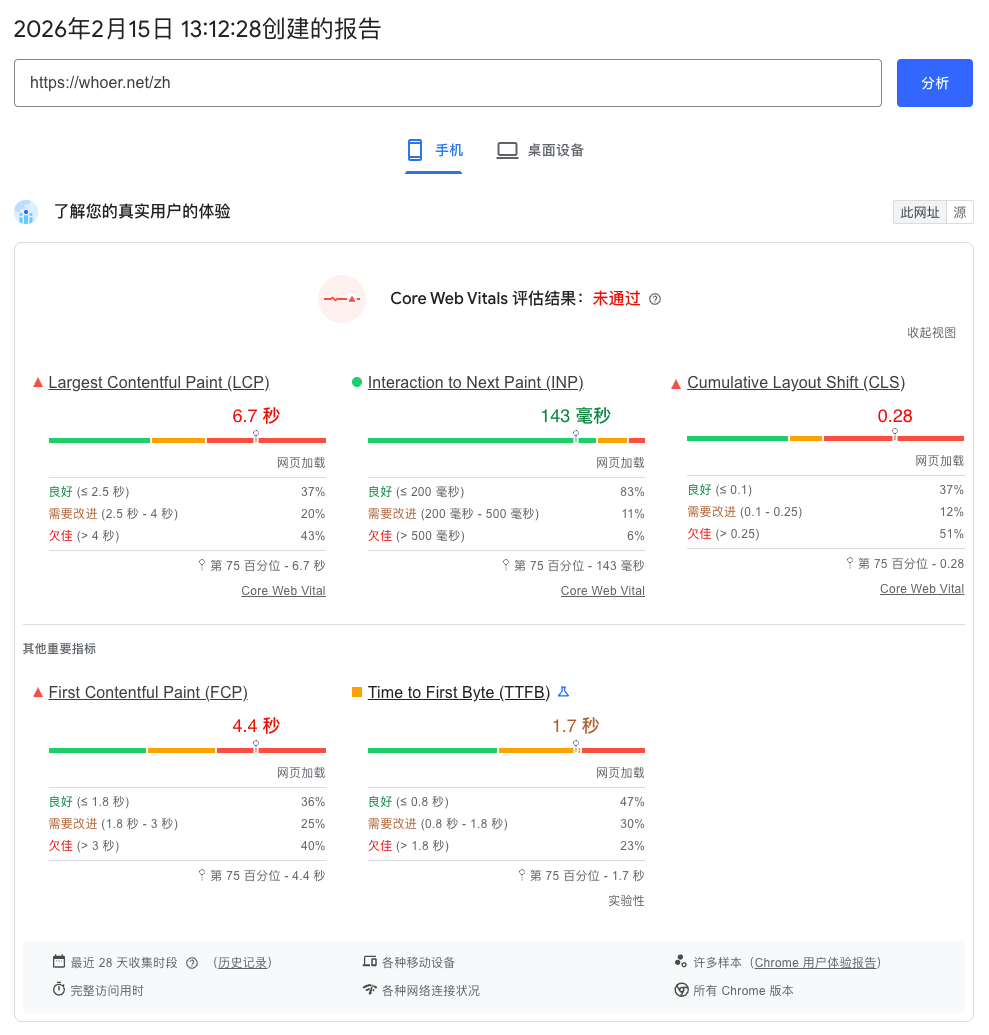Click the help icon next to 最近 28 天收集时段

pos(192,963)
